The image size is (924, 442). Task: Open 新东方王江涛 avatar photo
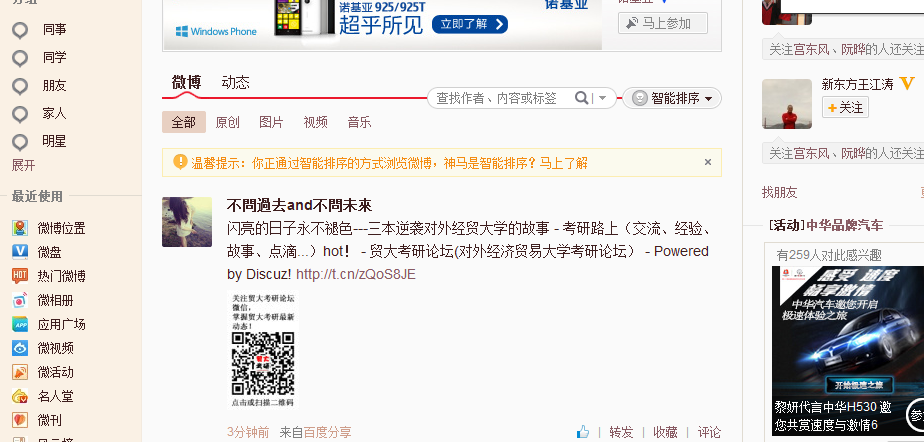click(787, 104)
